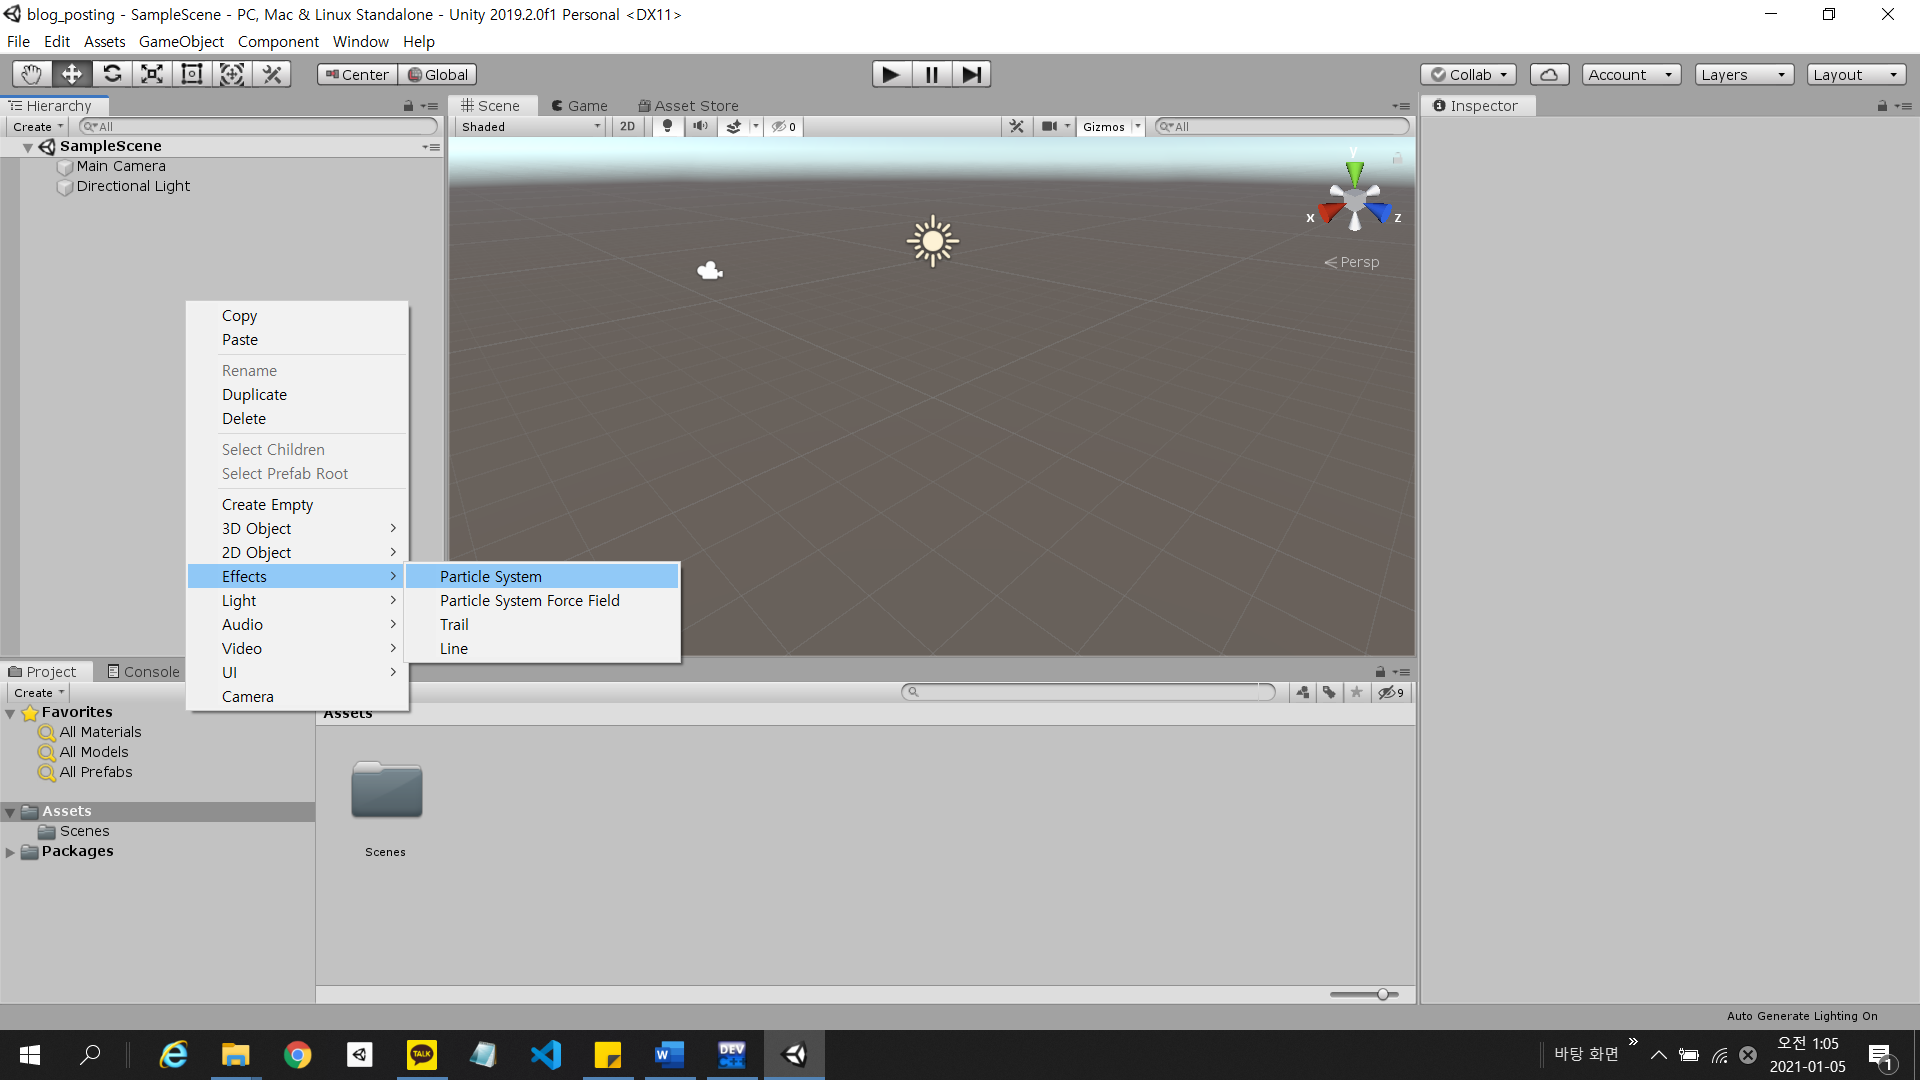Adjust the asset icon size slider
1920x1080 pixels.
(1381, 994)
